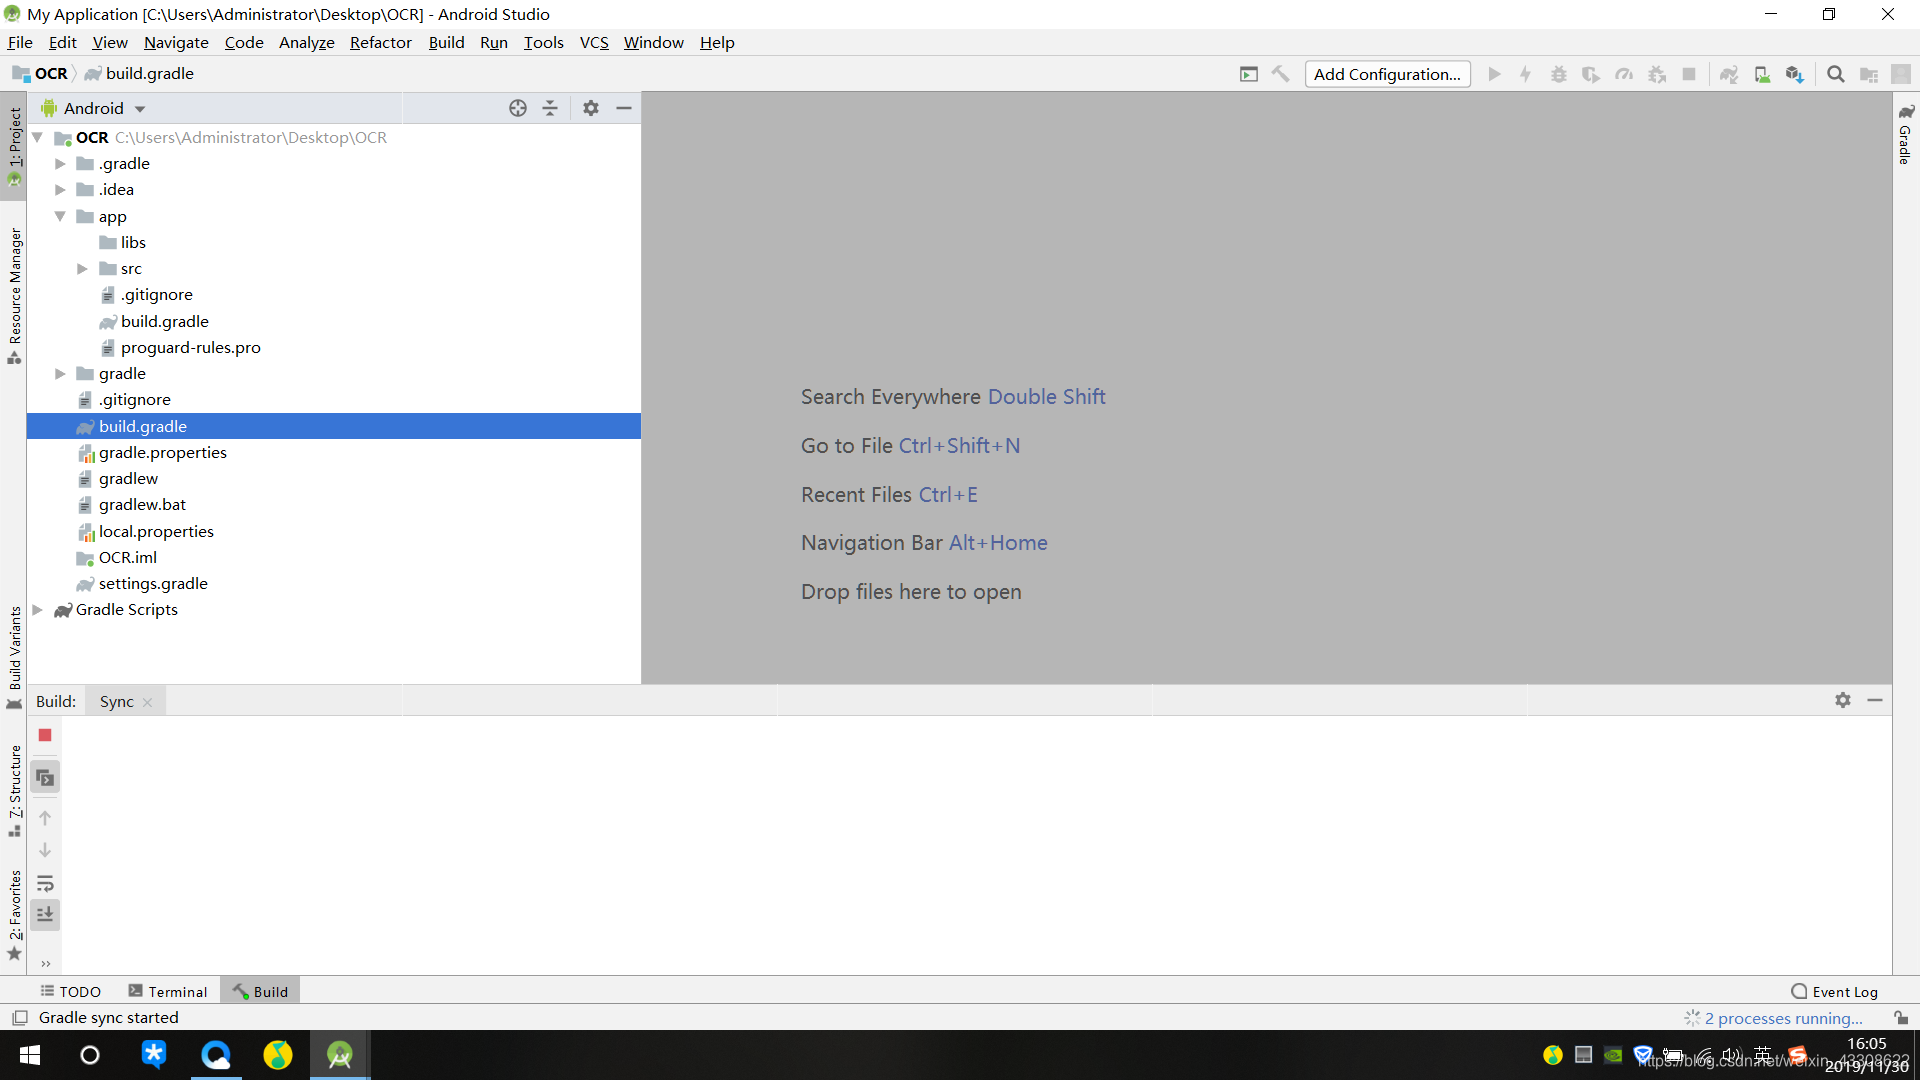Click the Collapse All icon in Project panel
The height and width of the screenshot is (1080, 1920).
tap(550, 108)
